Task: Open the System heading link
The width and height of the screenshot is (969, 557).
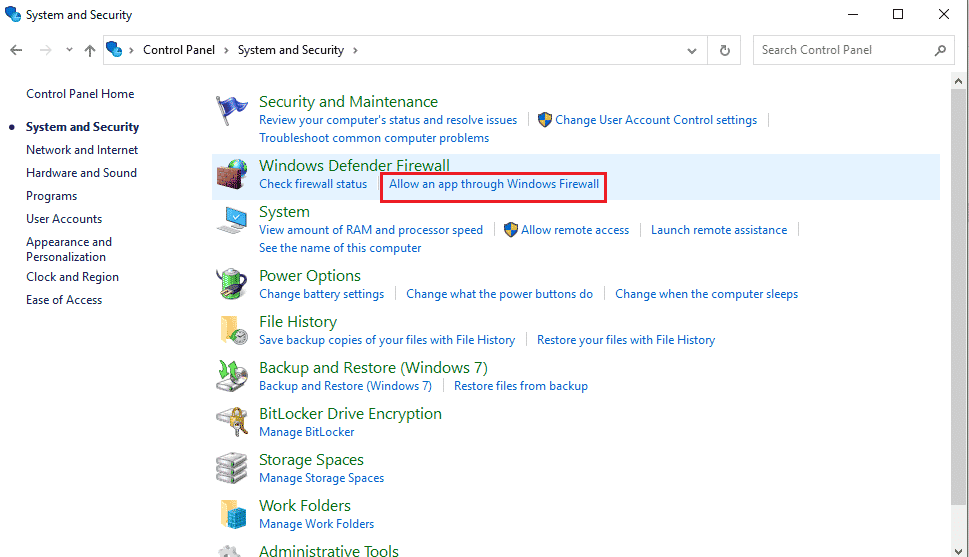Action: (x=284, y=211)
